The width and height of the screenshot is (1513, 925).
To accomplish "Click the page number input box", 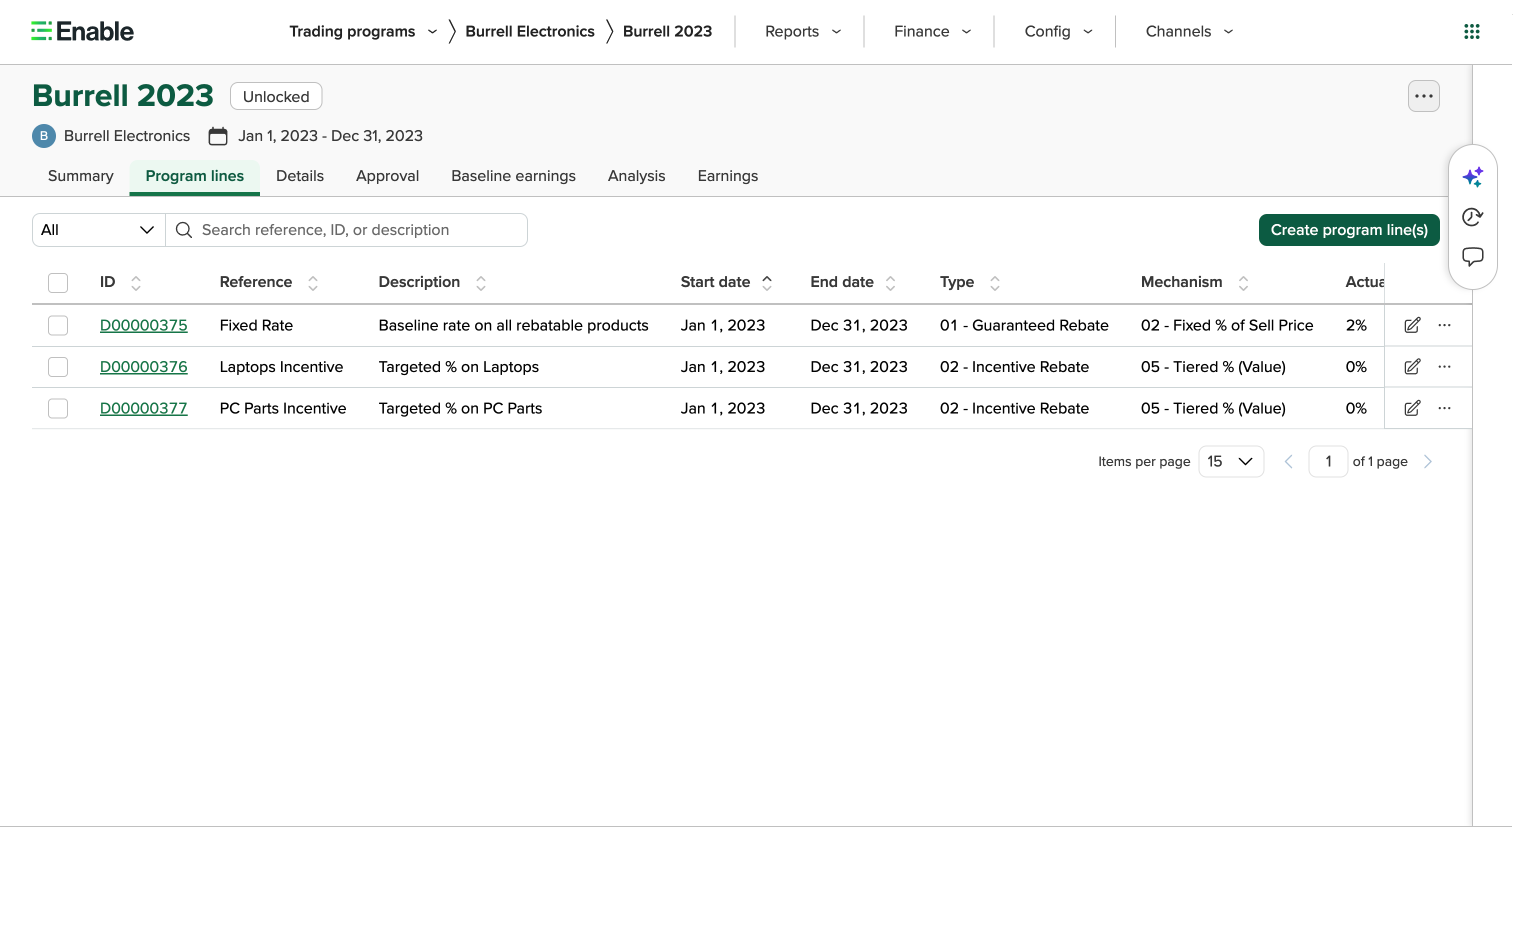I will point(1328,462).
